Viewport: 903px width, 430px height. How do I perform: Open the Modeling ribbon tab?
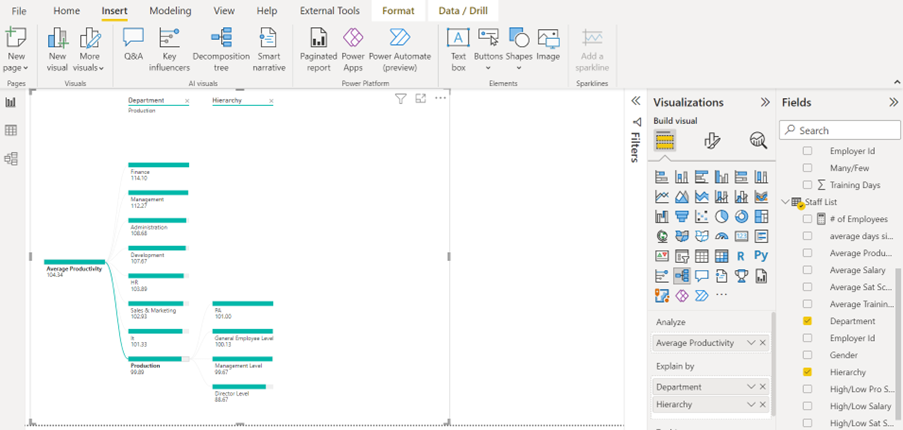pyautogui.click(x=170, y=10)
